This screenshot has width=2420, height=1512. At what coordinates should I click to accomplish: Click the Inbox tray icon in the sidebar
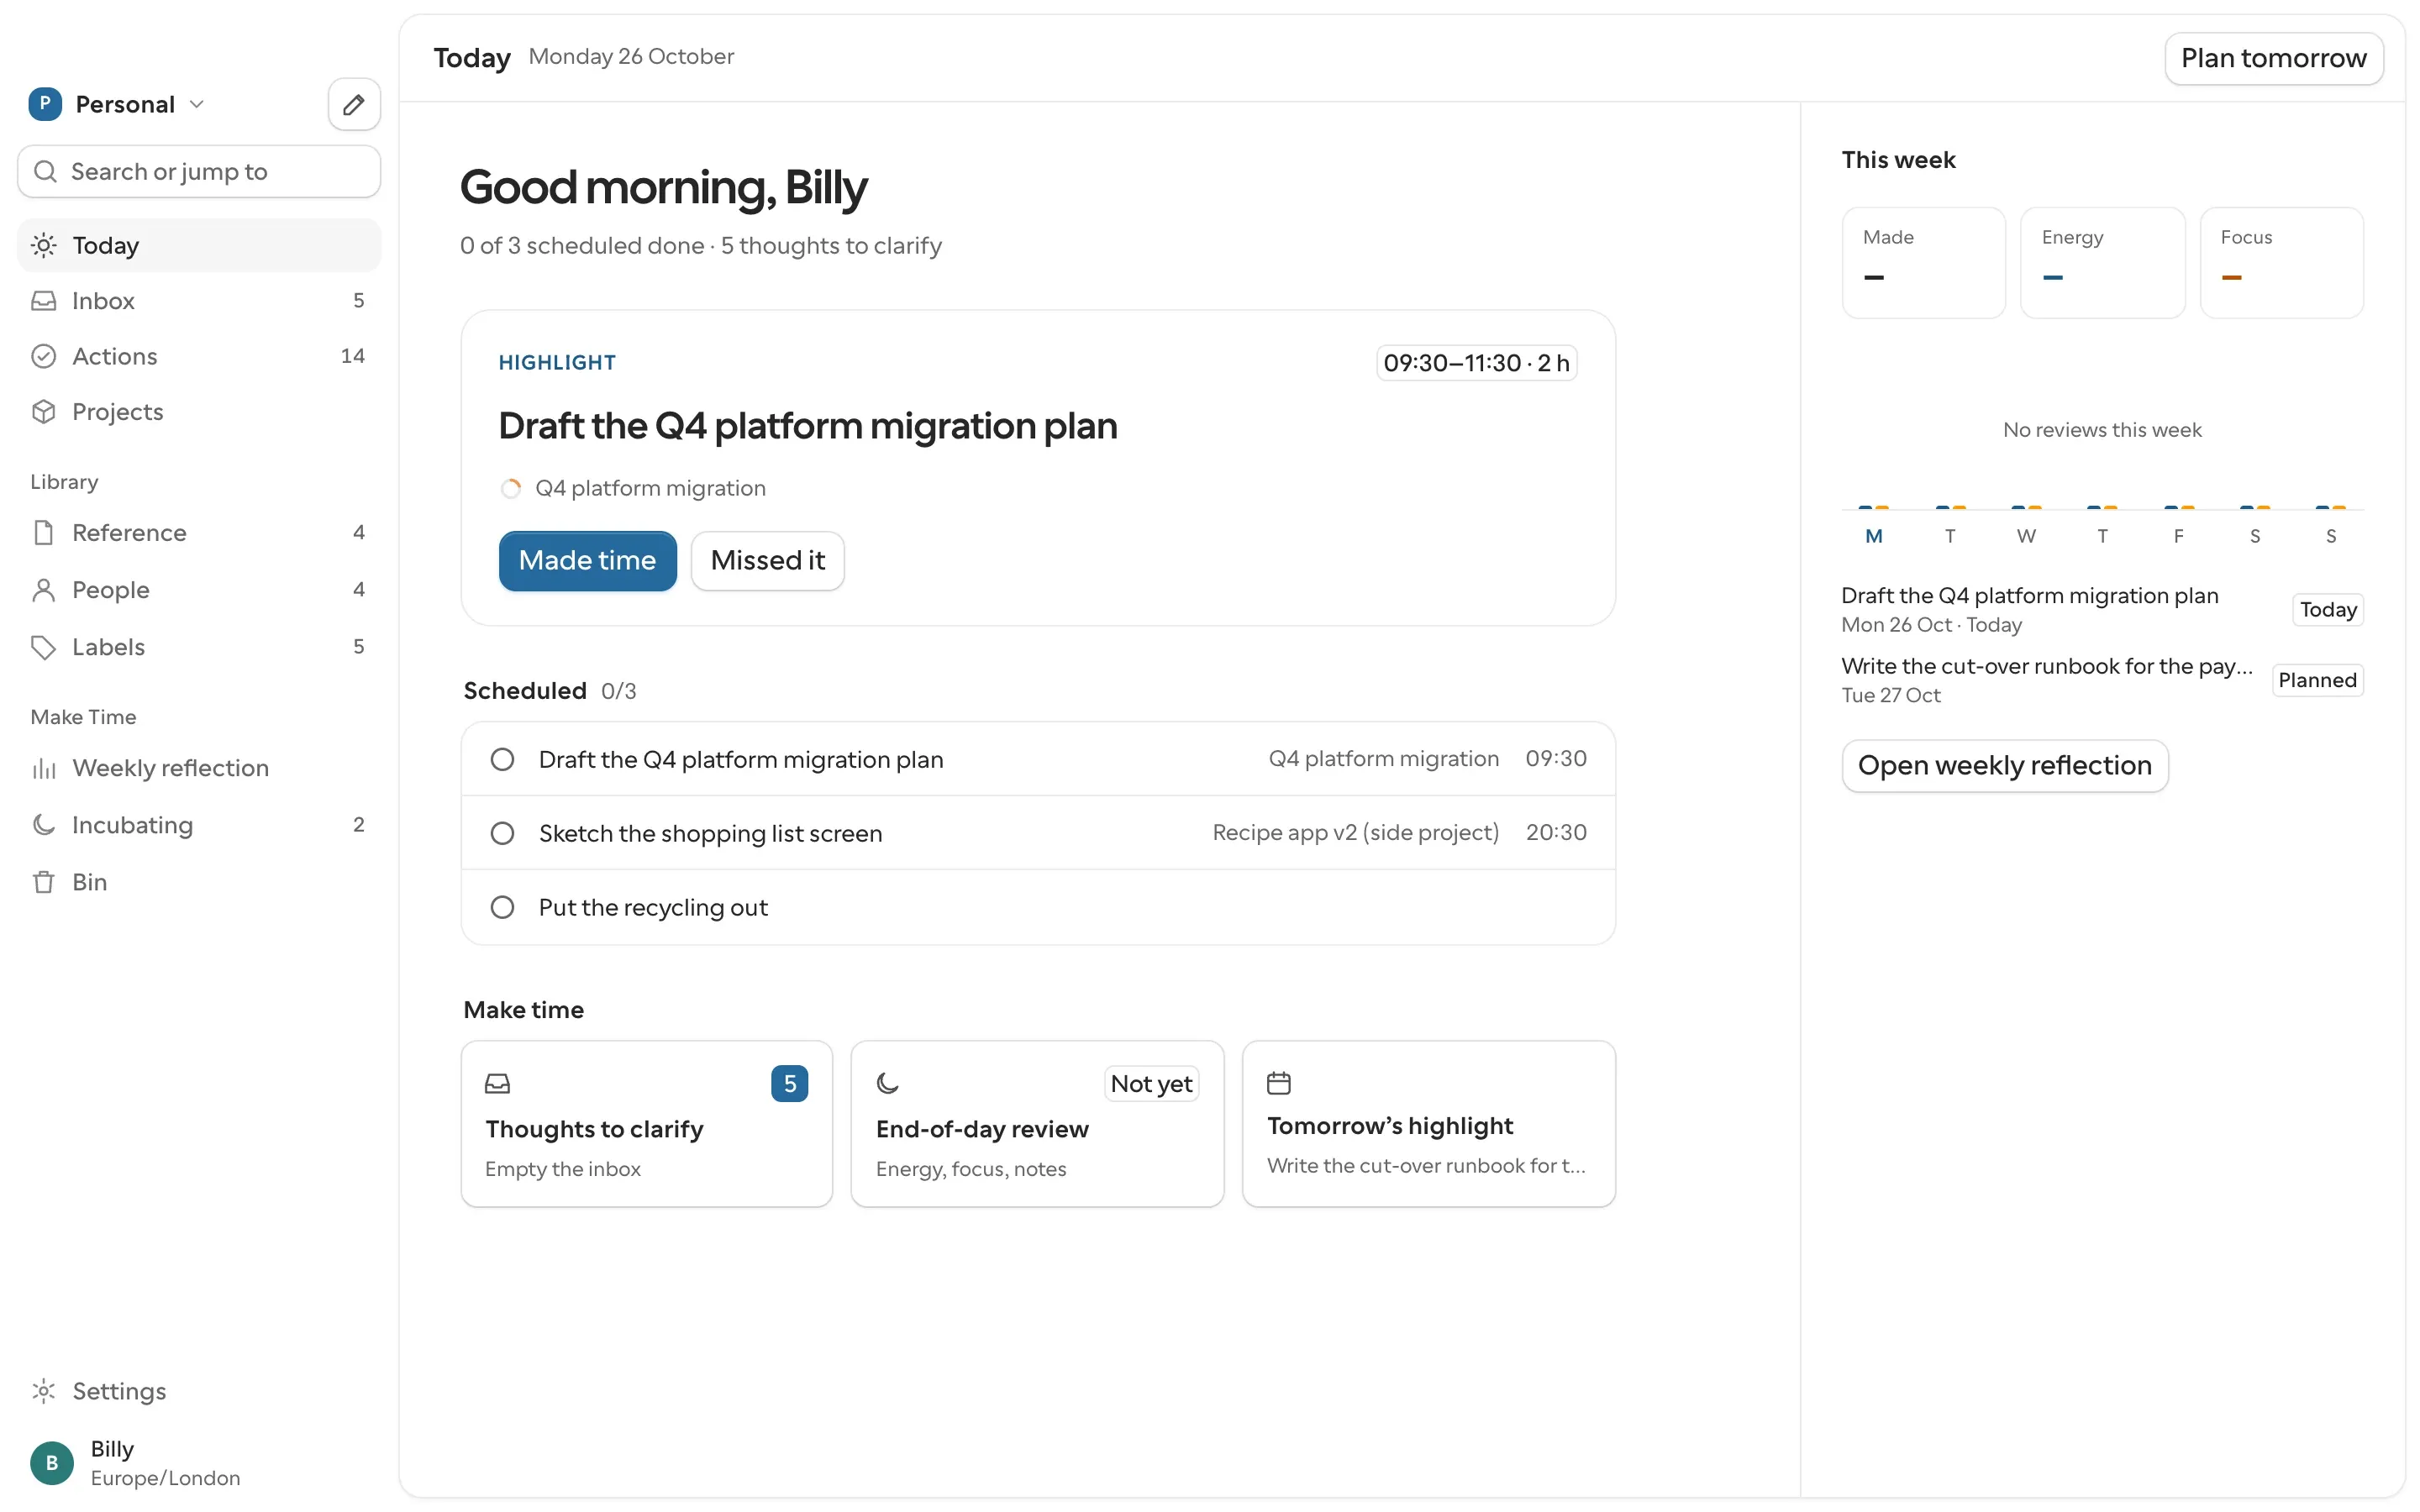44,300
